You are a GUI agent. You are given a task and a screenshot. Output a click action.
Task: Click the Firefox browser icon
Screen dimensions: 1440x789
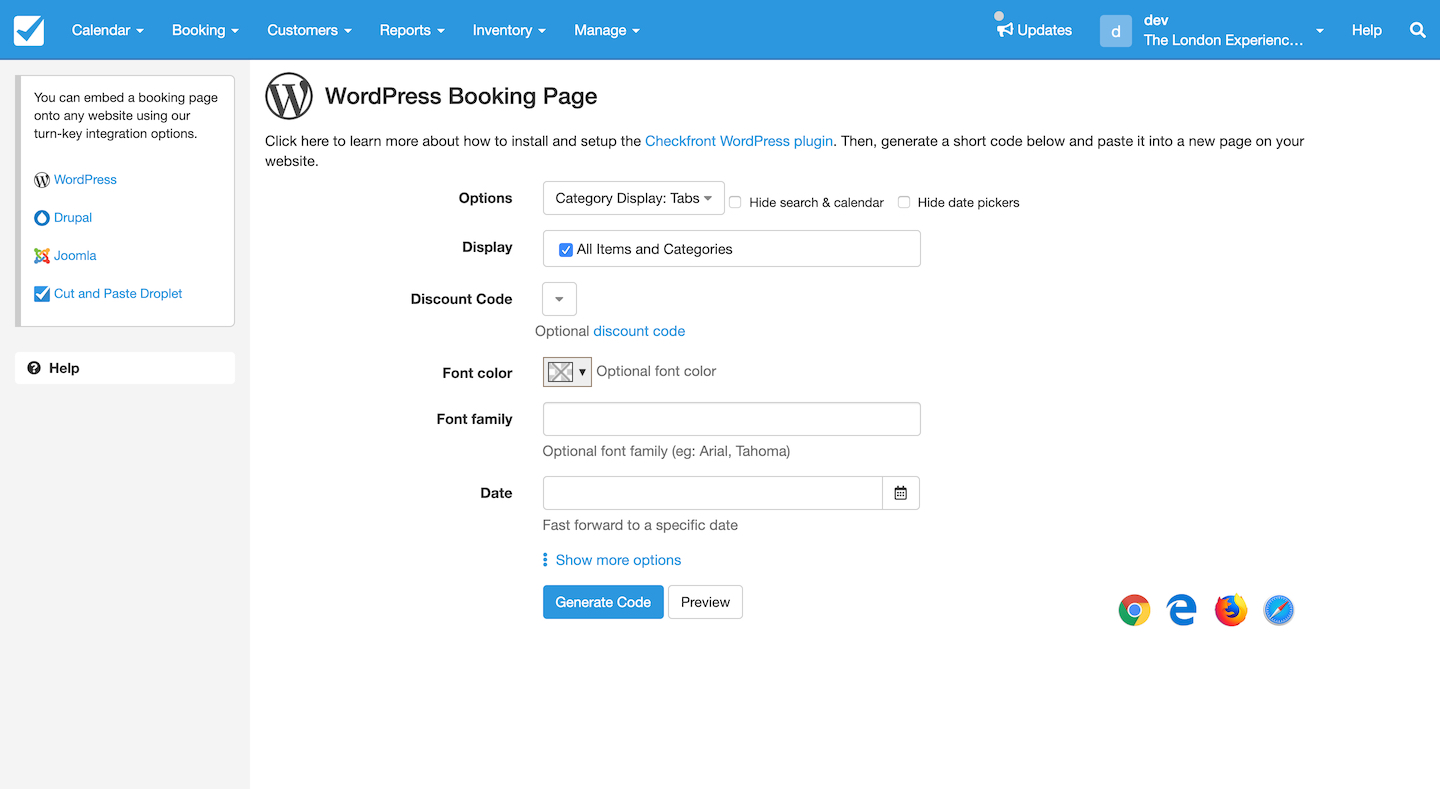(1231, 610)
